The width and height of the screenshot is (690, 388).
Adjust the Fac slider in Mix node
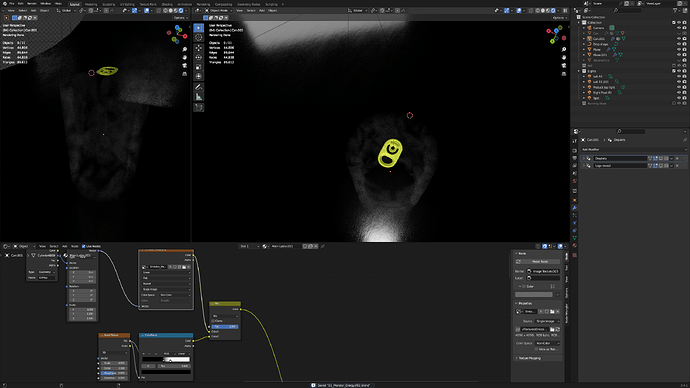tap(225, 326)
